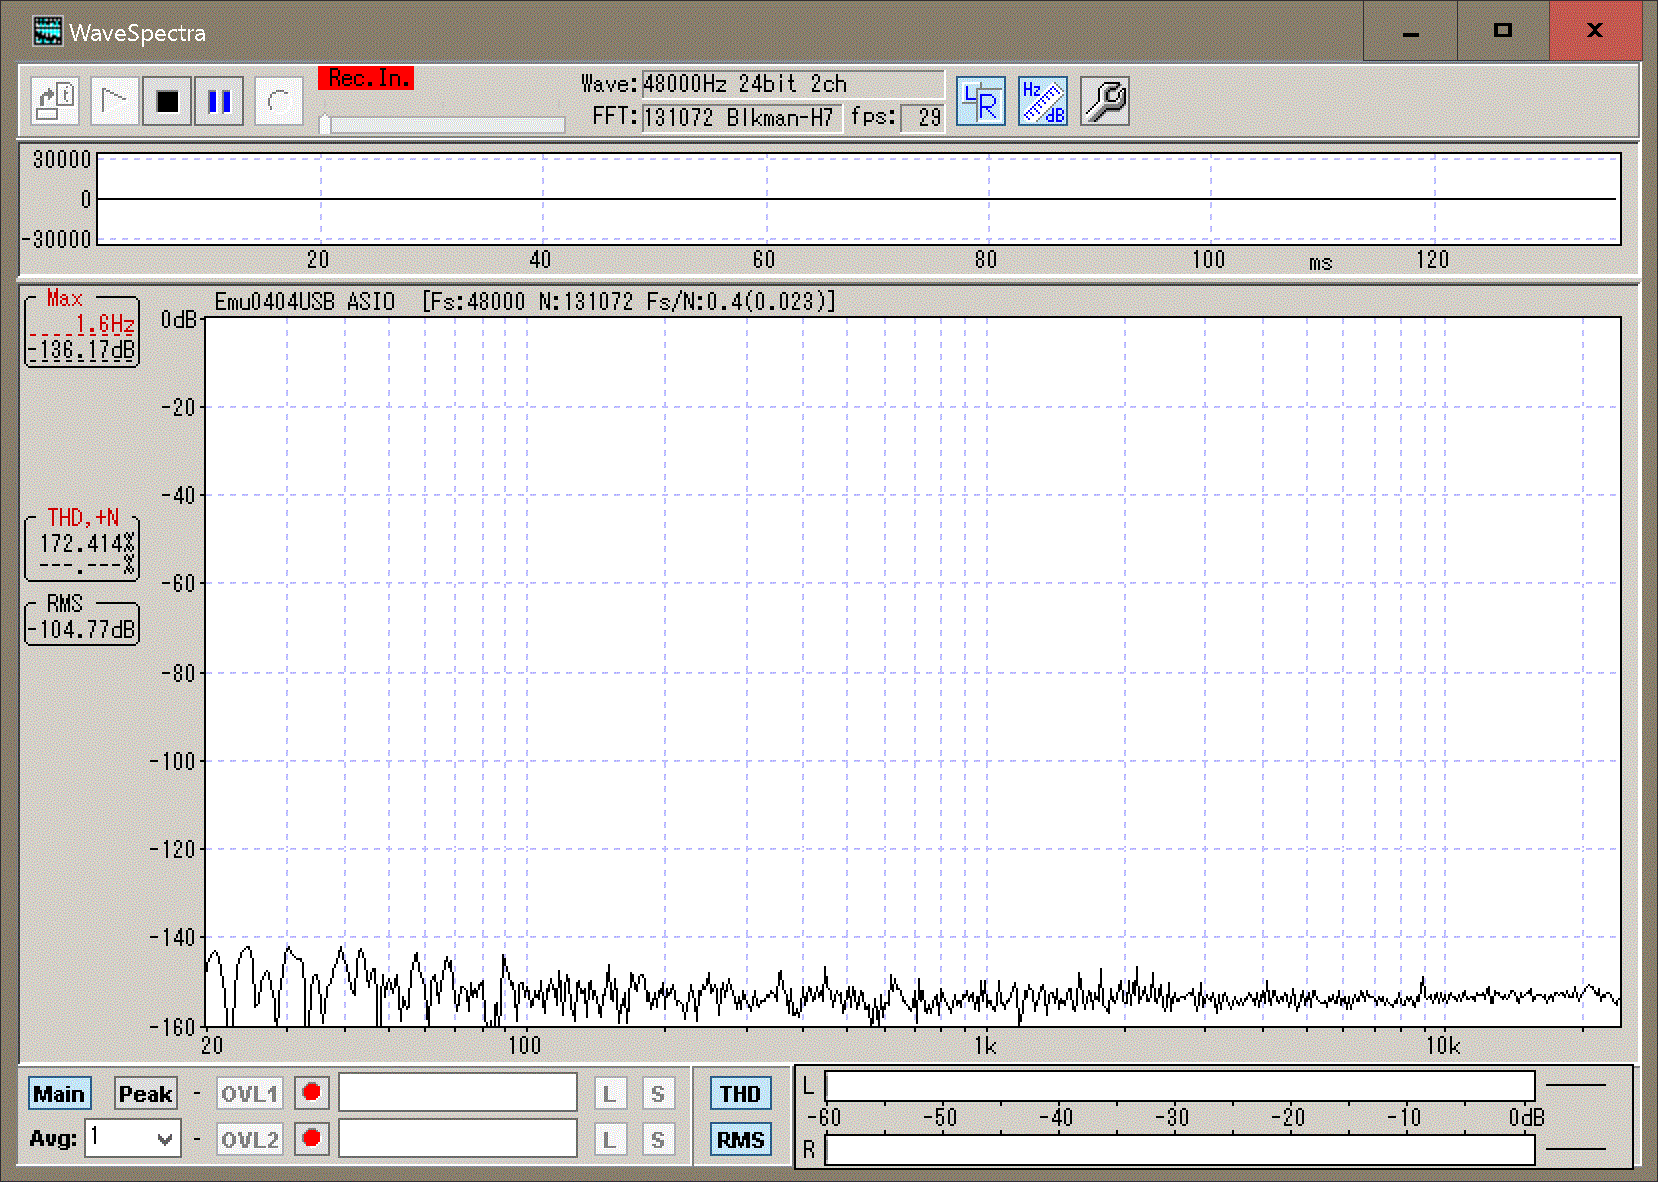1658x1182 pixels.
Task: Toggle the Hz/dB measurement cursor icon
Action: pos(1043,101)
